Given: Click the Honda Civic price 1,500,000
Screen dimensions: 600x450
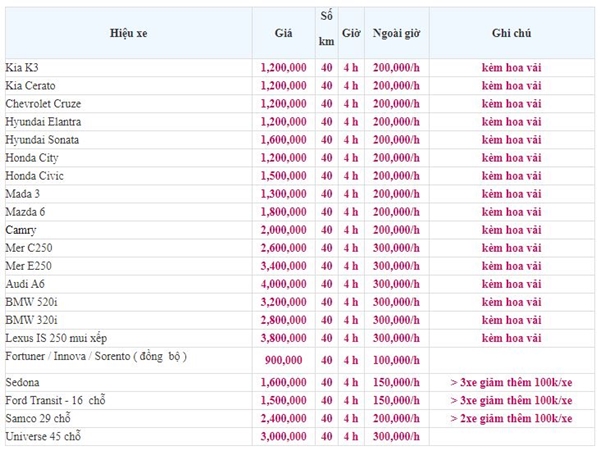Looking at the screenshot, I should coord(284,176).
